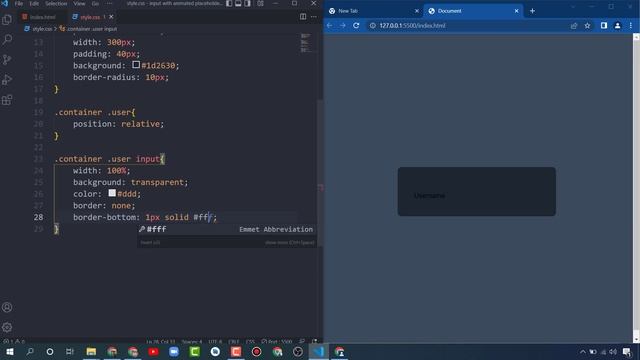Open the Run and Debug view
Image resolution: width=640 pixels, height=360 pixels.
point(7,80)
